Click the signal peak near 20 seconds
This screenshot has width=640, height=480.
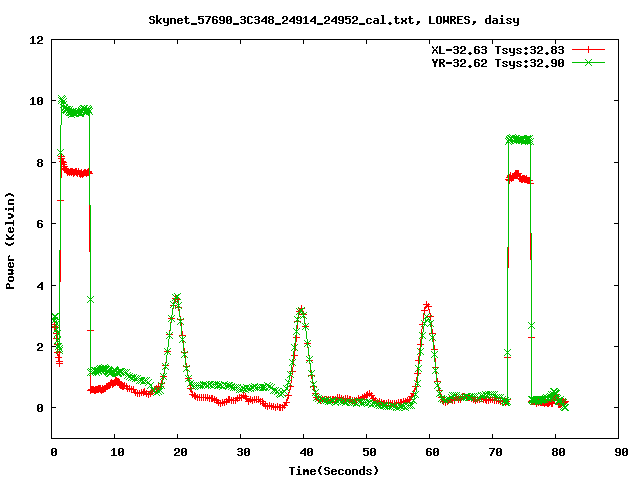point(177,299)
